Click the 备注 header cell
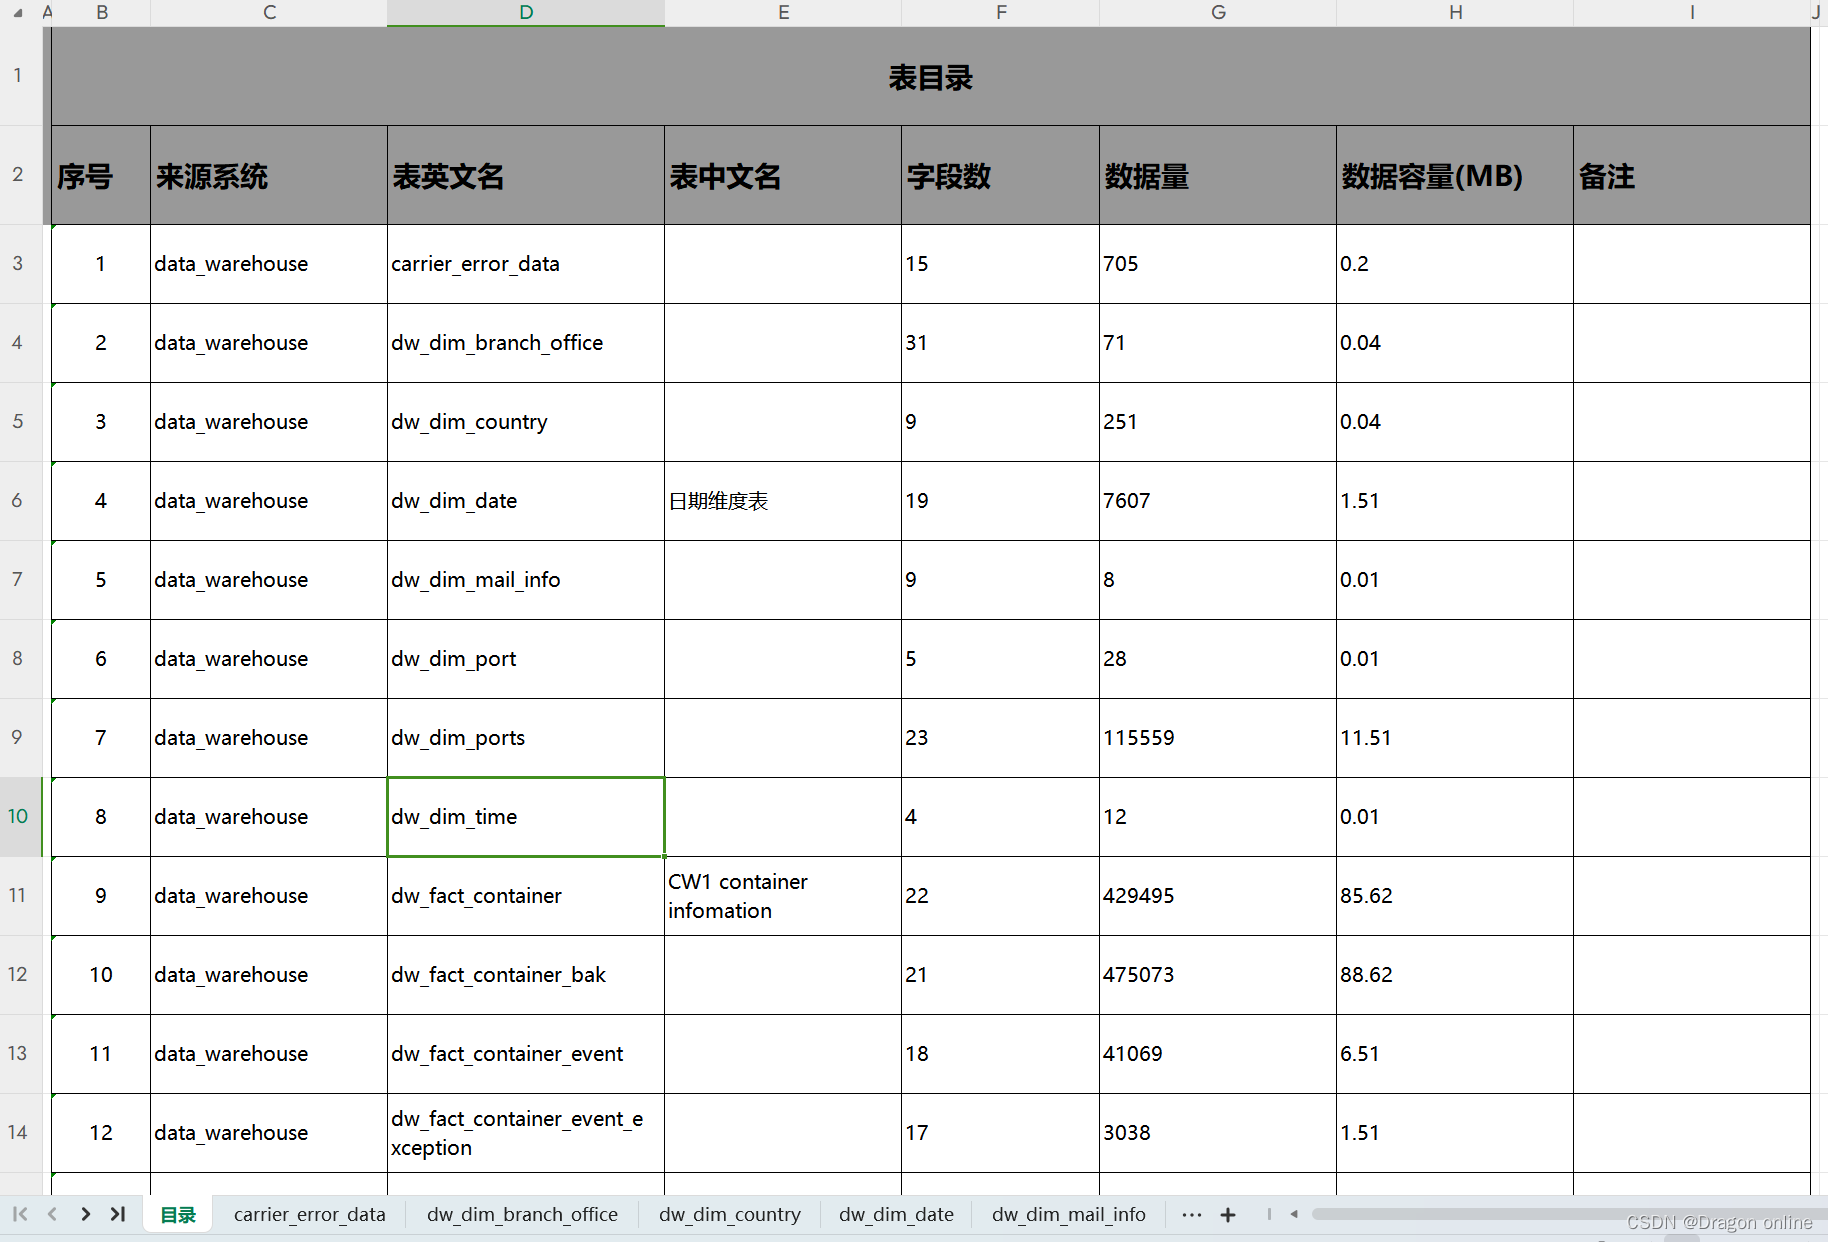Image resolution: width=1828 pixels, height=1242 pixels. pos(1692,175)
